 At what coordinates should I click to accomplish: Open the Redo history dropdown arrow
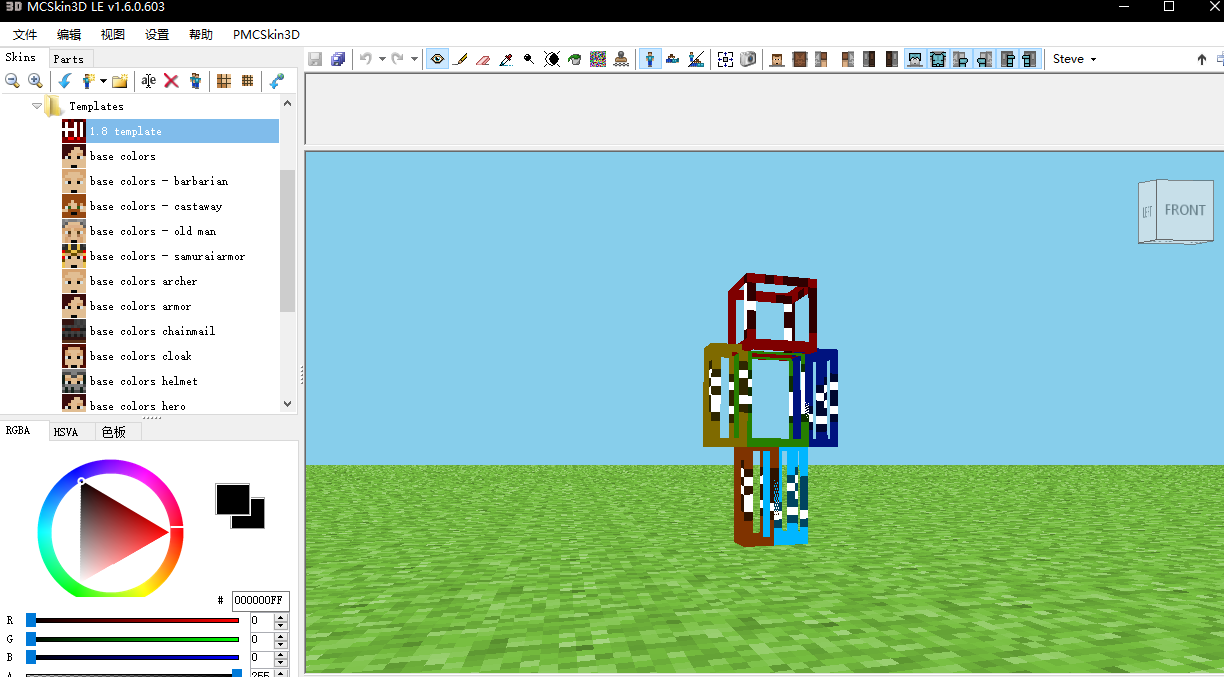pyautogui.click(x=413, y=59)
